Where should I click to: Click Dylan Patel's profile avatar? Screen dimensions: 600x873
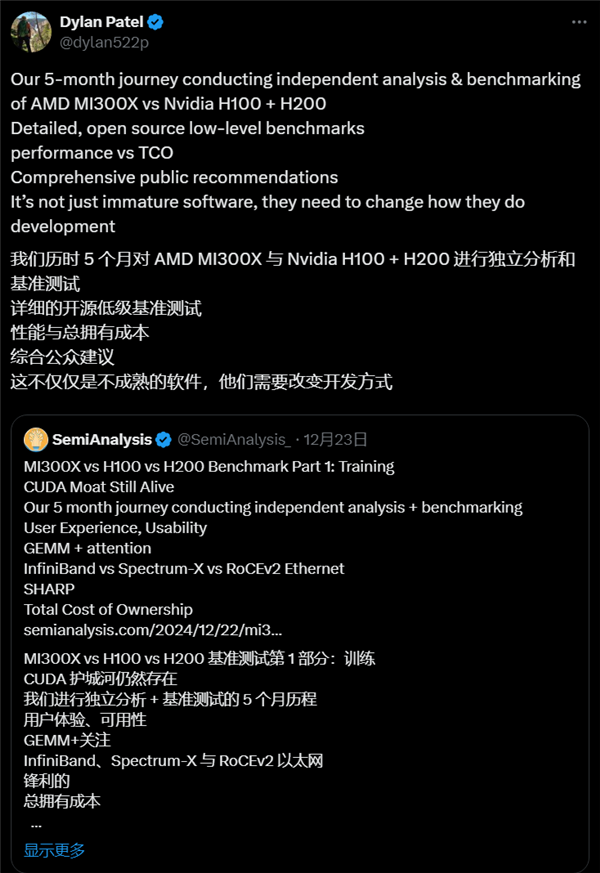point(31,31)
